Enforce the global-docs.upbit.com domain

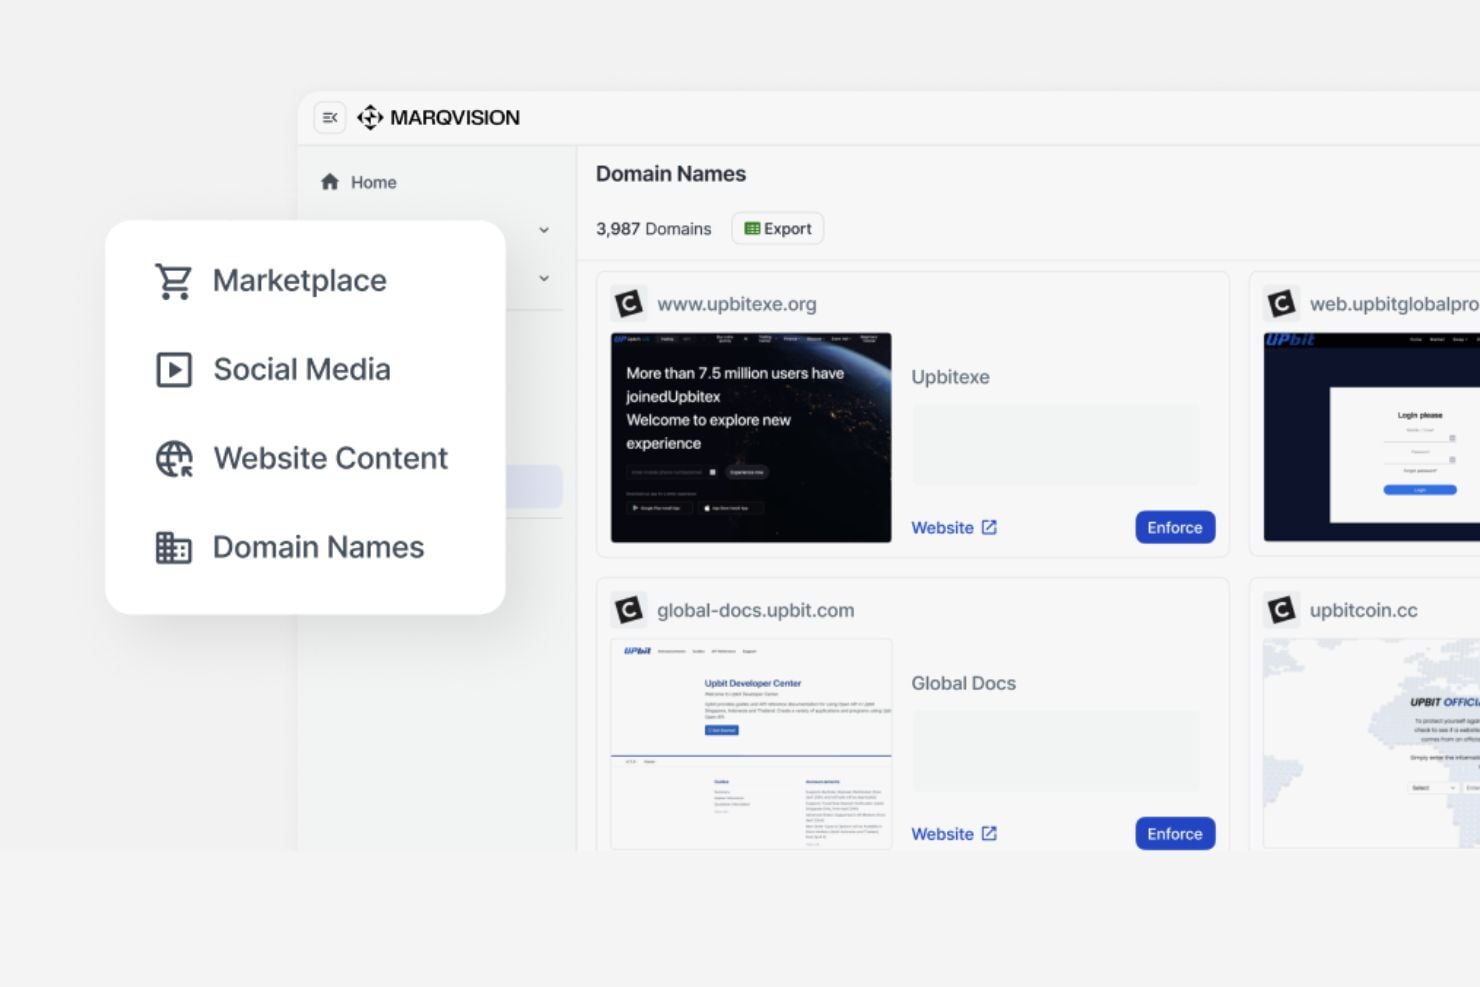(1174, 833)
